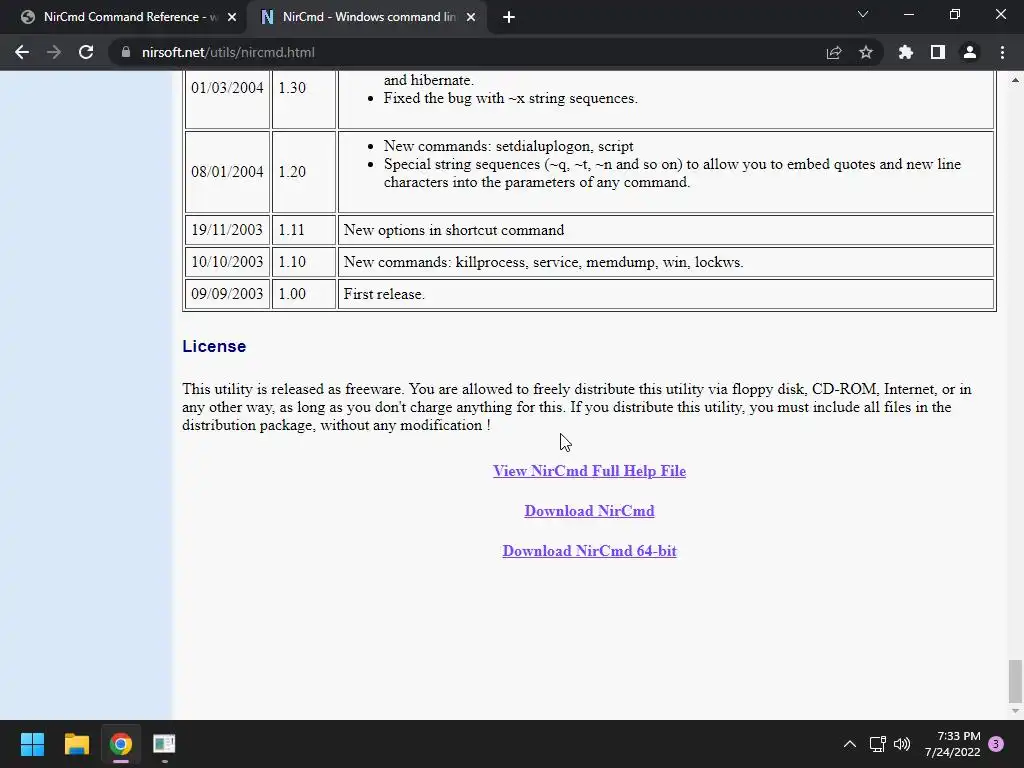This screenshot has height=768, width=1024.
Task: Click the version 1.10 cell
Action: tap(304, 262)
